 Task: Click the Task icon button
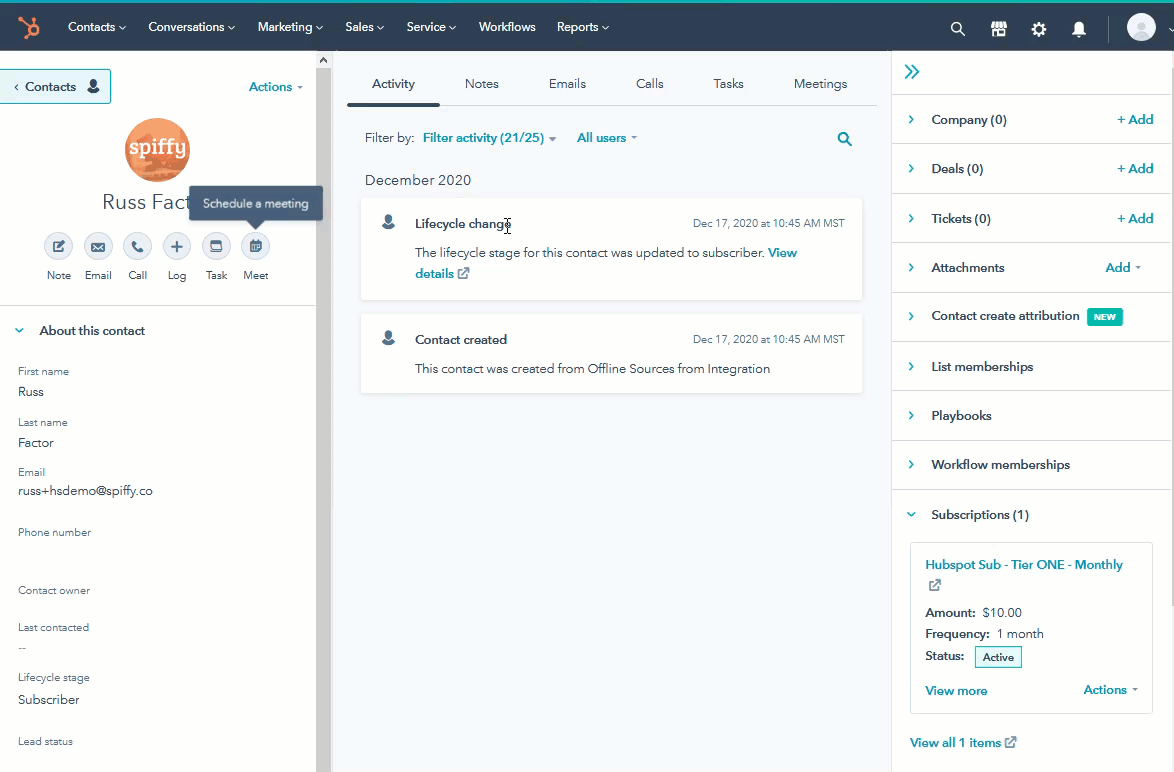(x=216, y=246)
